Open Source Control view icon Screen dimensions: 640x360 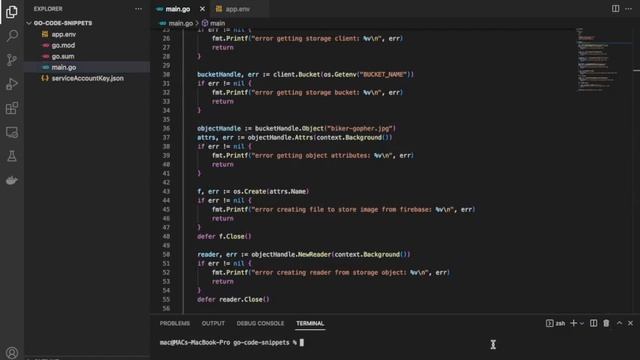[x=12, y=60]
